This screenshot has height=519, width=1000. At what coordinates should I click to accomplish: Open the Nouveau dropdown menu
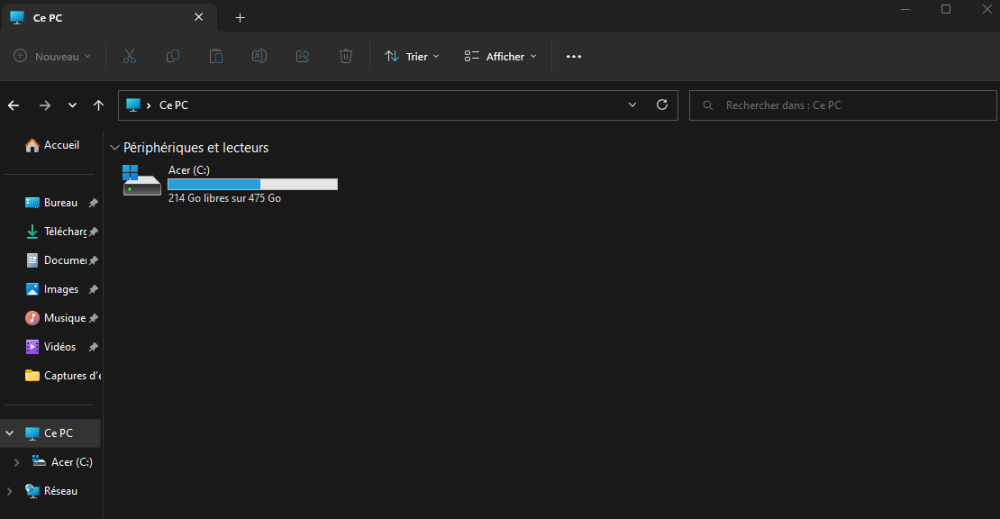[52, 57]
